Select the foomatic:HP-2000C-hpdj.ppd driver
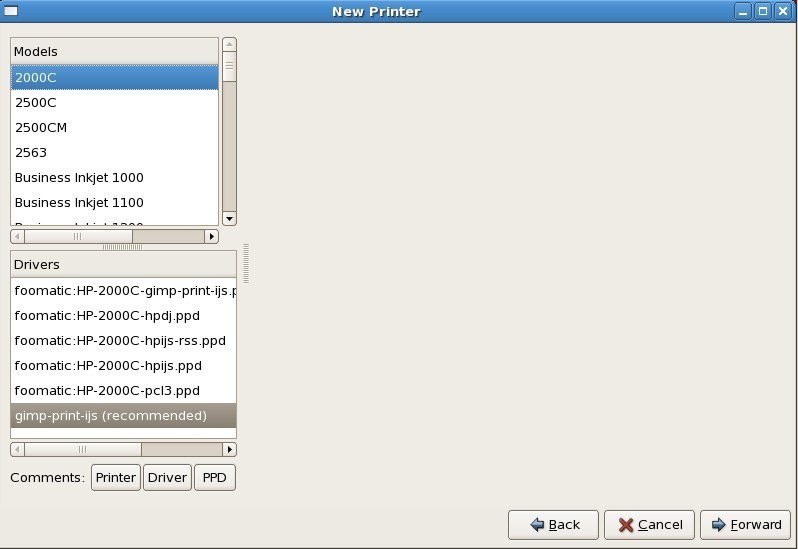The image size is (798, 549). coord(123,315)
